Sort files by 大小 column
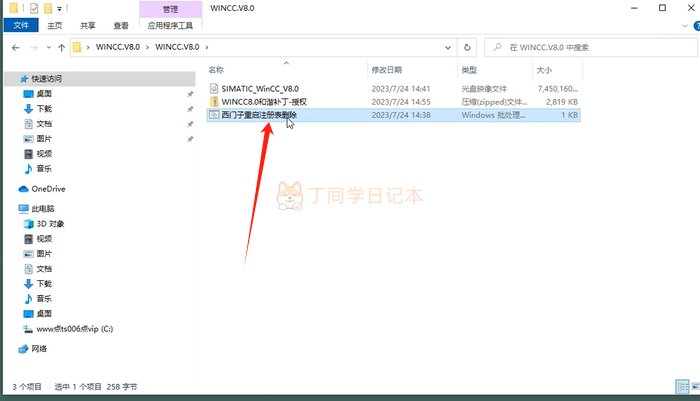700x401 pixels. coord(544,70)
